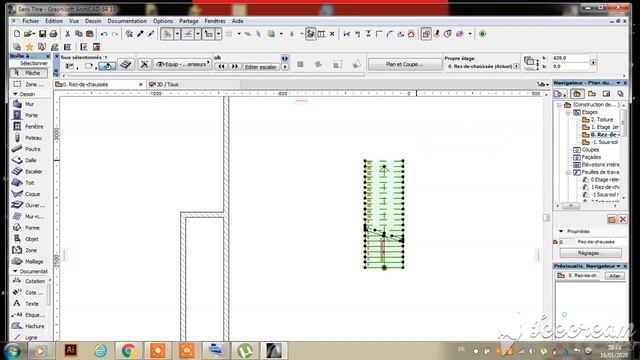This screenshot has width=640, height=360.
Task: Click the Plan et Coupe... button
Action: [404, 64]
